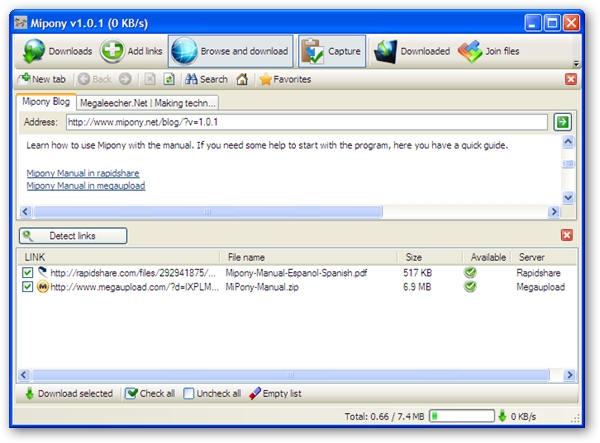Click the browser horizontal scrollbar left arrow
This screenshot has width=600, height=443.
25,212
